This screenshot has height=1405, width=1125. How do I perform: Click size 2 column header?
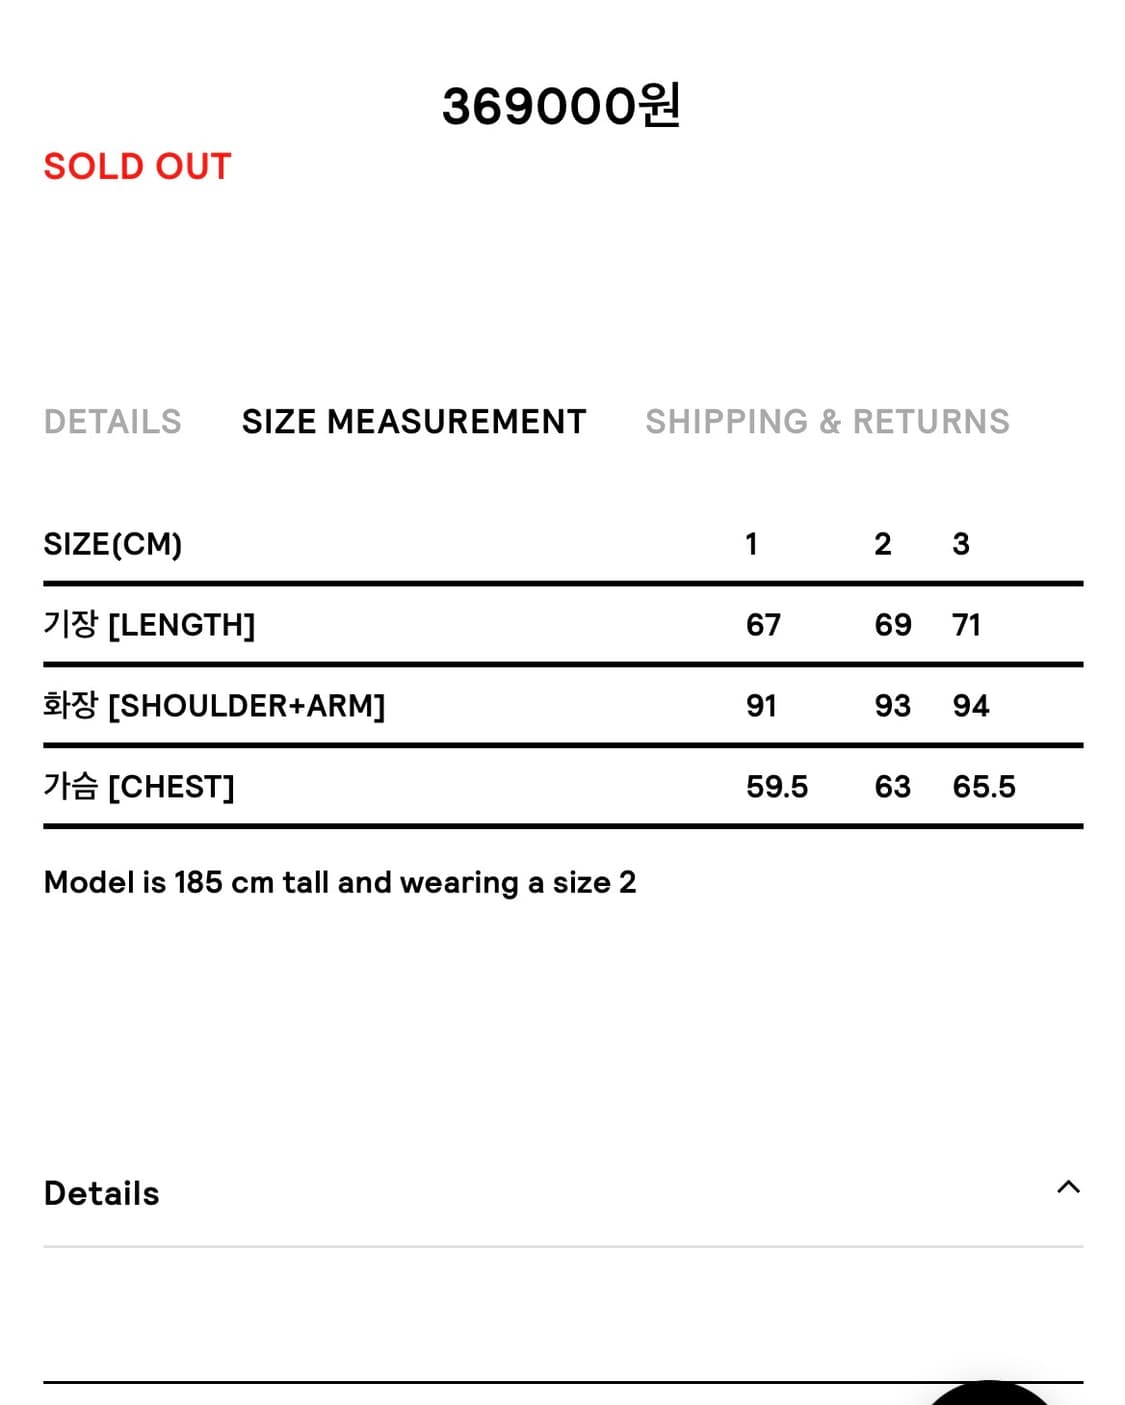pyautogui.click(x=882, y=544)
